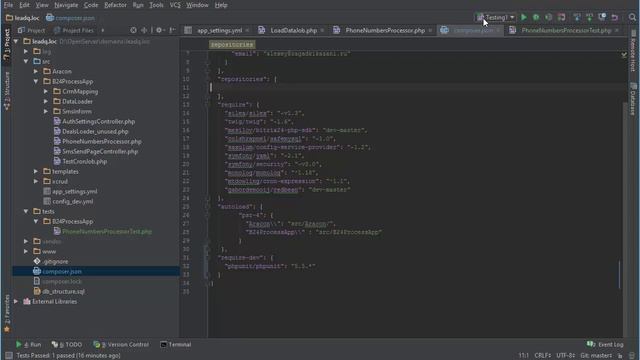Screen dimensions: 640x360
Task: Click the CRLF line separator widget
Action: (542, 356)
